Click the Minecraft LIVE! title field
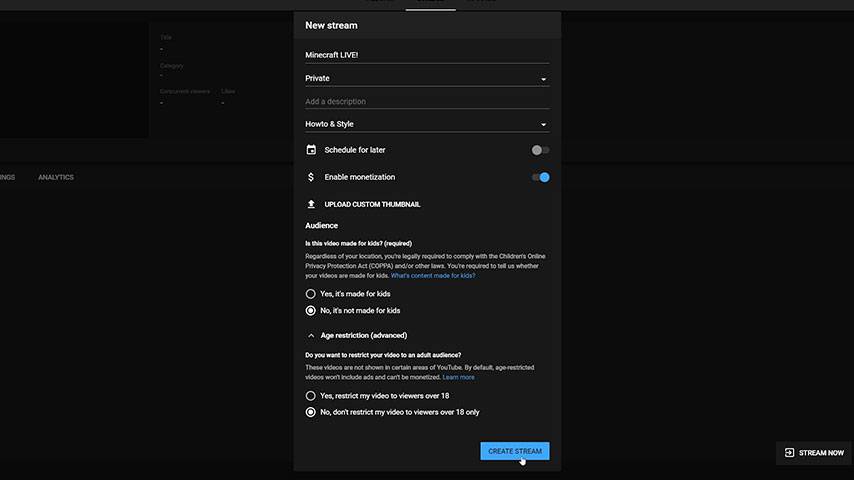Screen dimensions: 854x480 point(427,56)
